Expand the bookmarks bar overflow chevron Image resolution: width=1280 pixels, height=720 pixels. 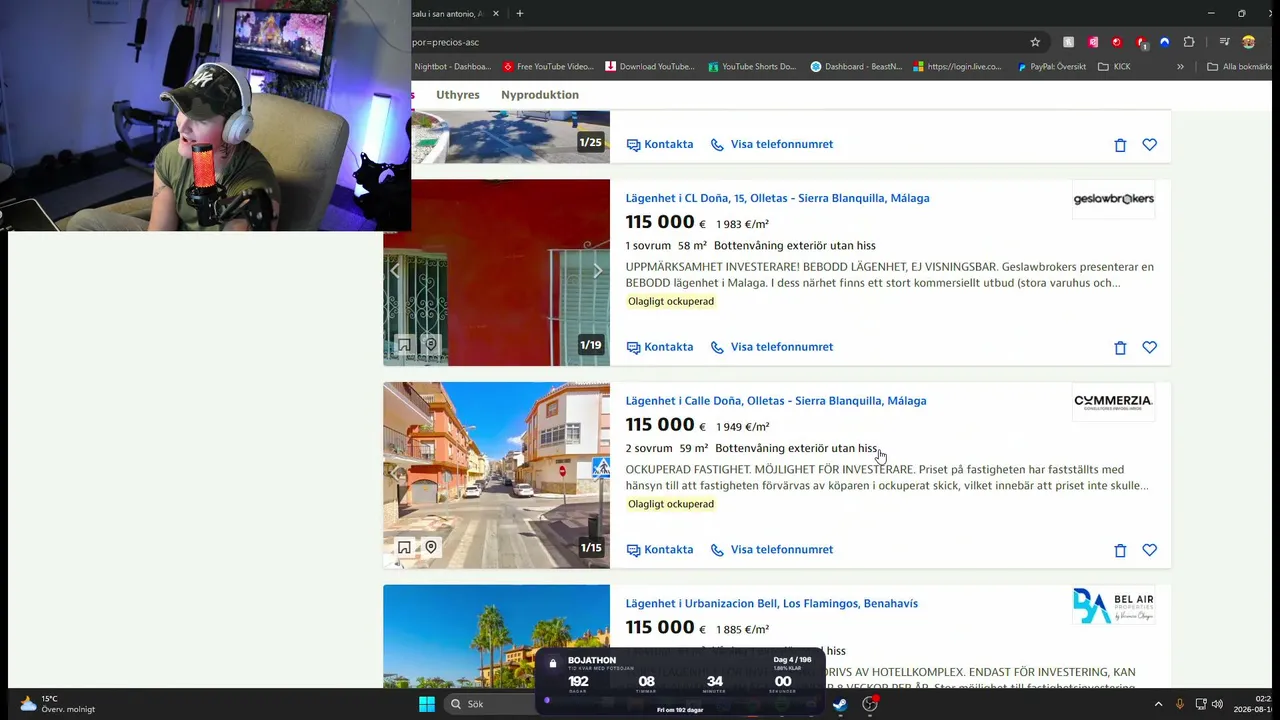1180,67
